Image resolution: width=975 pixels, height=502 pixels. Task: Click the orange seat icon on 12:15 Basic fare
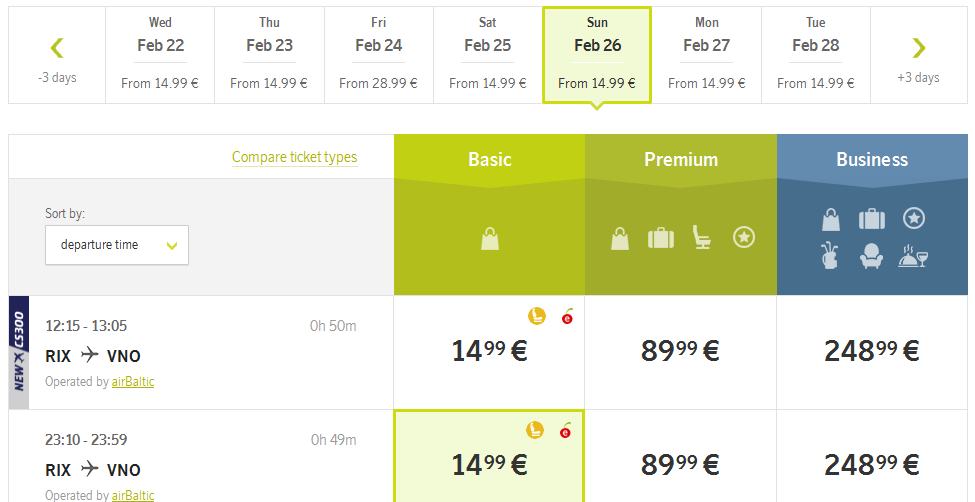(537, 316)
